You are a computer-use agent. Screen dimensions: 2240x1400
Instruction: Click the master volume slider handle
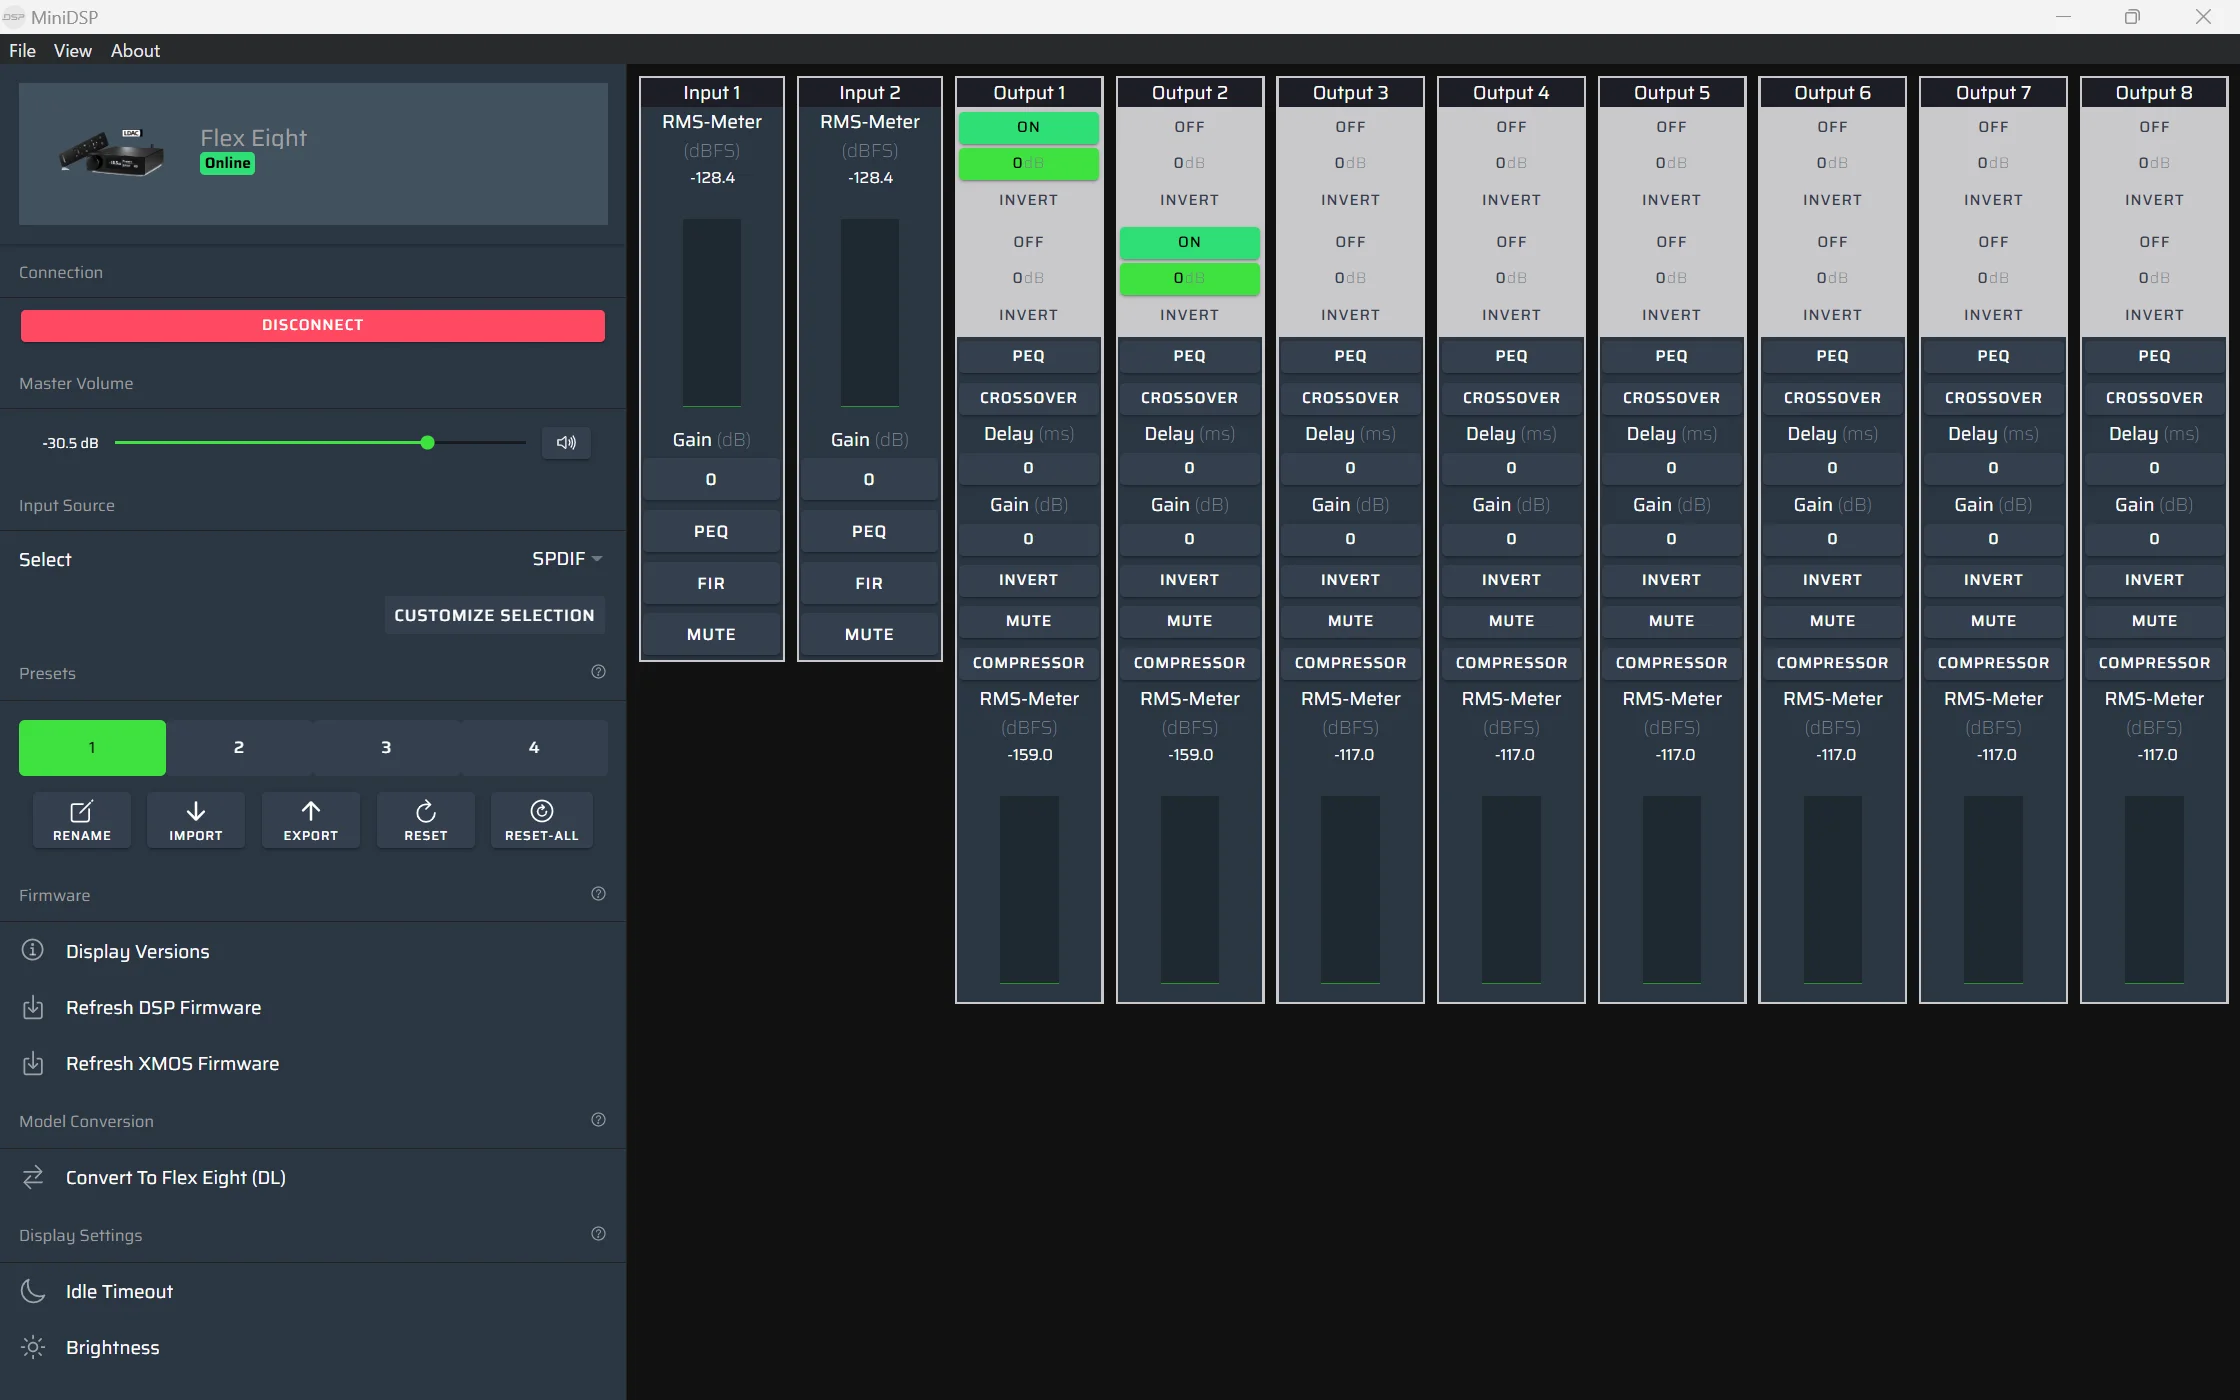pos(427,443)
